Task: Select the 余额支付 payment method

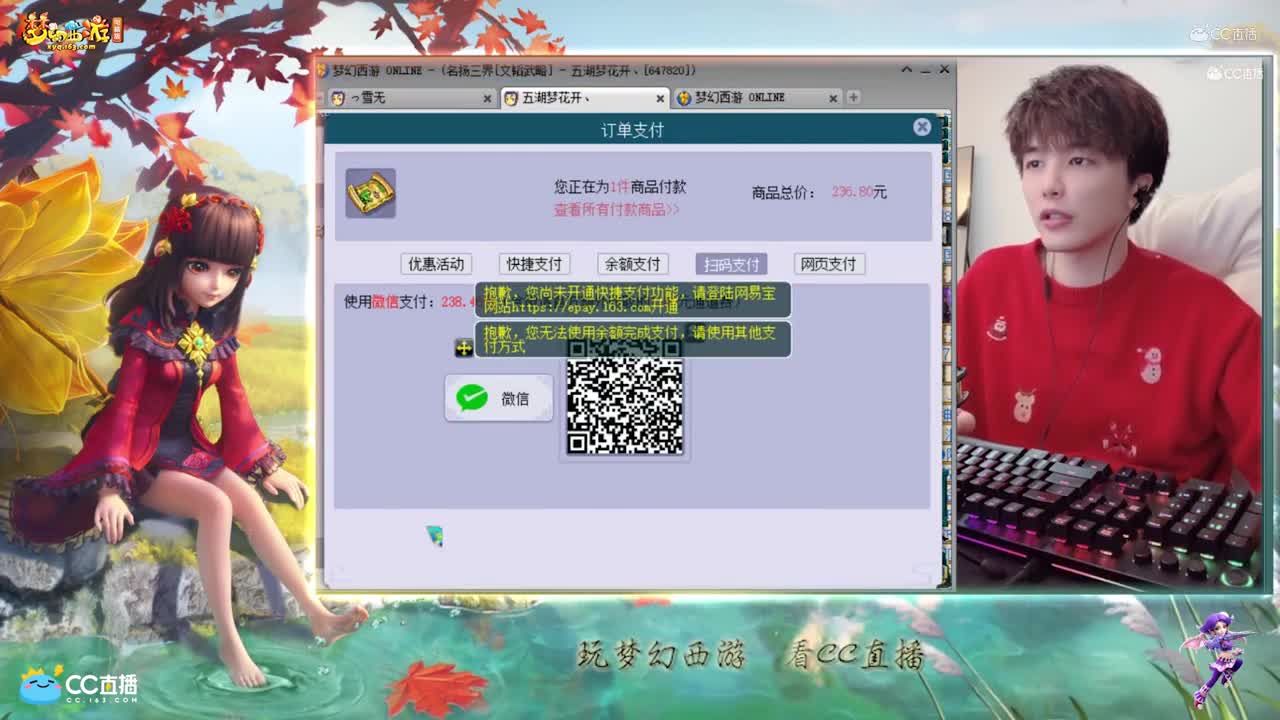Action: [633, 264]
